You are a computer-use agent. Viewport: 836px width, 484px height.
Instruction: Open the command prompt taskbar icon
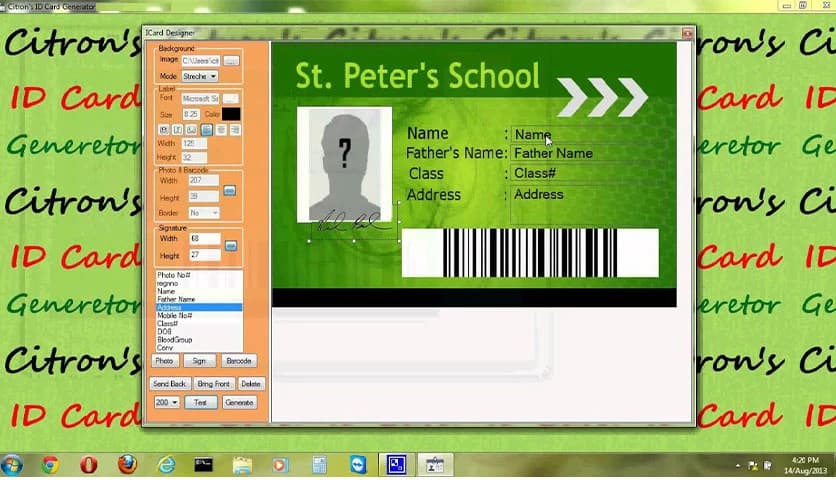point(204,465)
